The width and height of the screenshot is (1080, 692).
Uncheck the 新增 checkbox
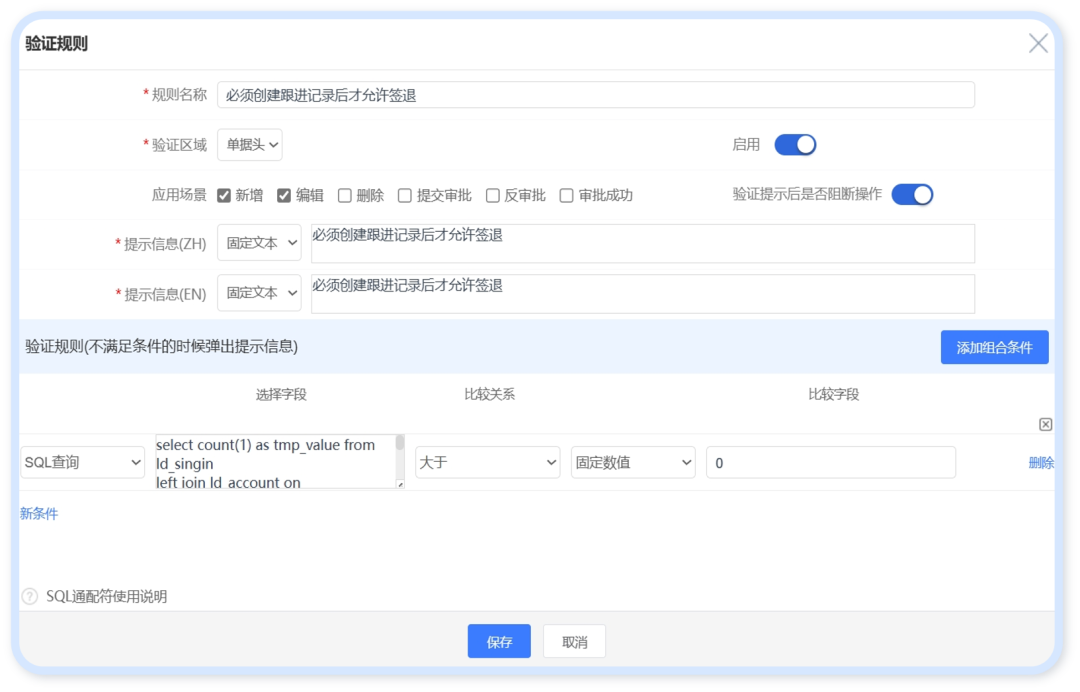tap(224, 195)
